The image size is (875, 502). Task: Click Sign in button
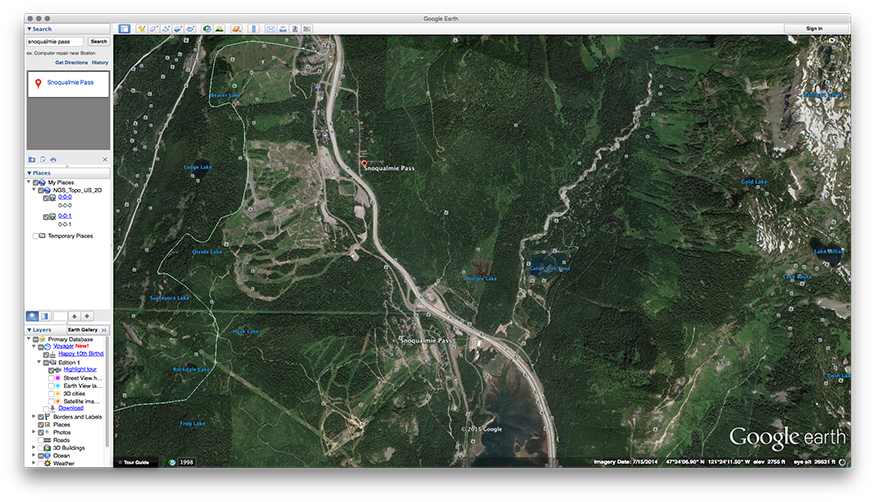[x=814, y=28]
